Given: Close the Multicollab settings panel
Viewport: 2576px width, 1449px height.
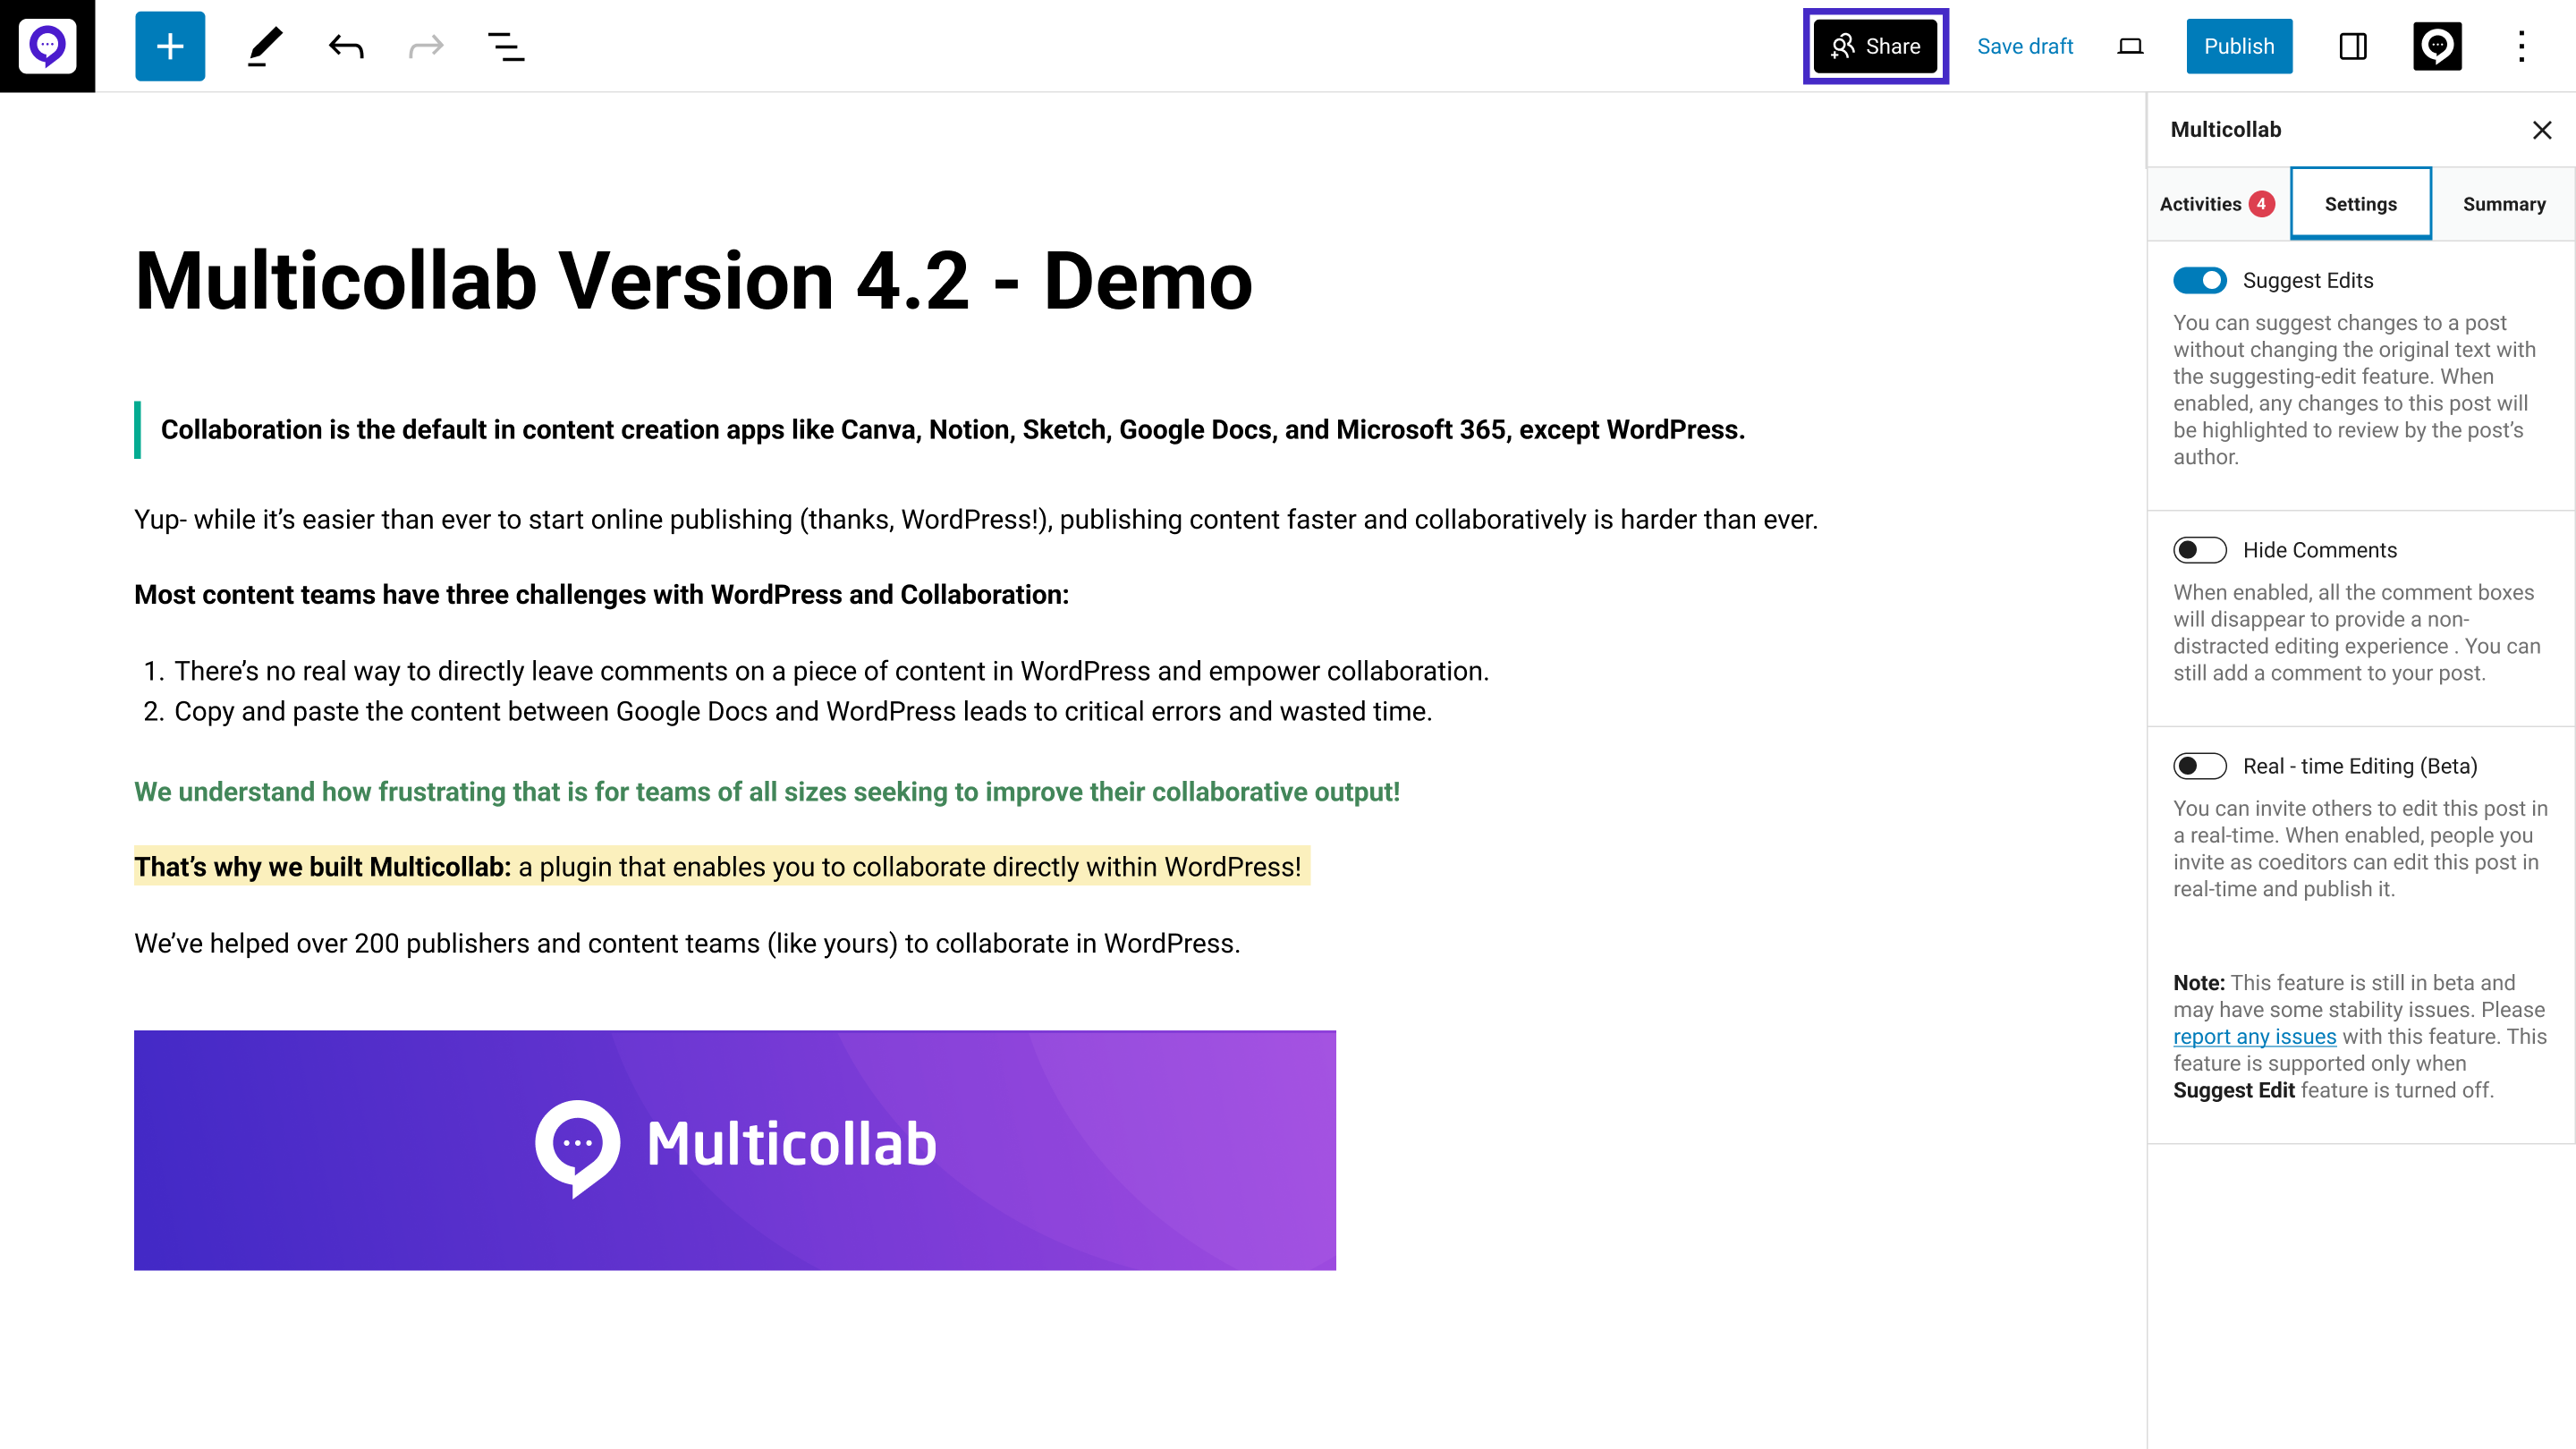Looking at the screenshot, I should (2542, 129).
